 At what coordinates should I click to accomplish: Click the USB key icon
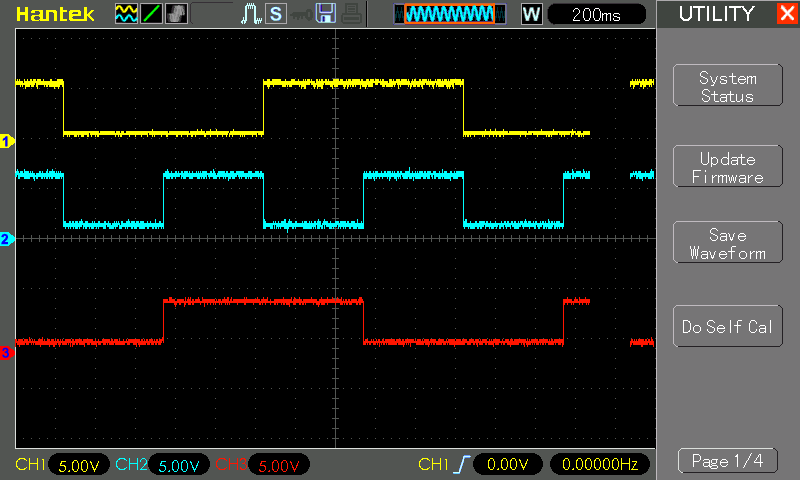[x=300, y=14]
